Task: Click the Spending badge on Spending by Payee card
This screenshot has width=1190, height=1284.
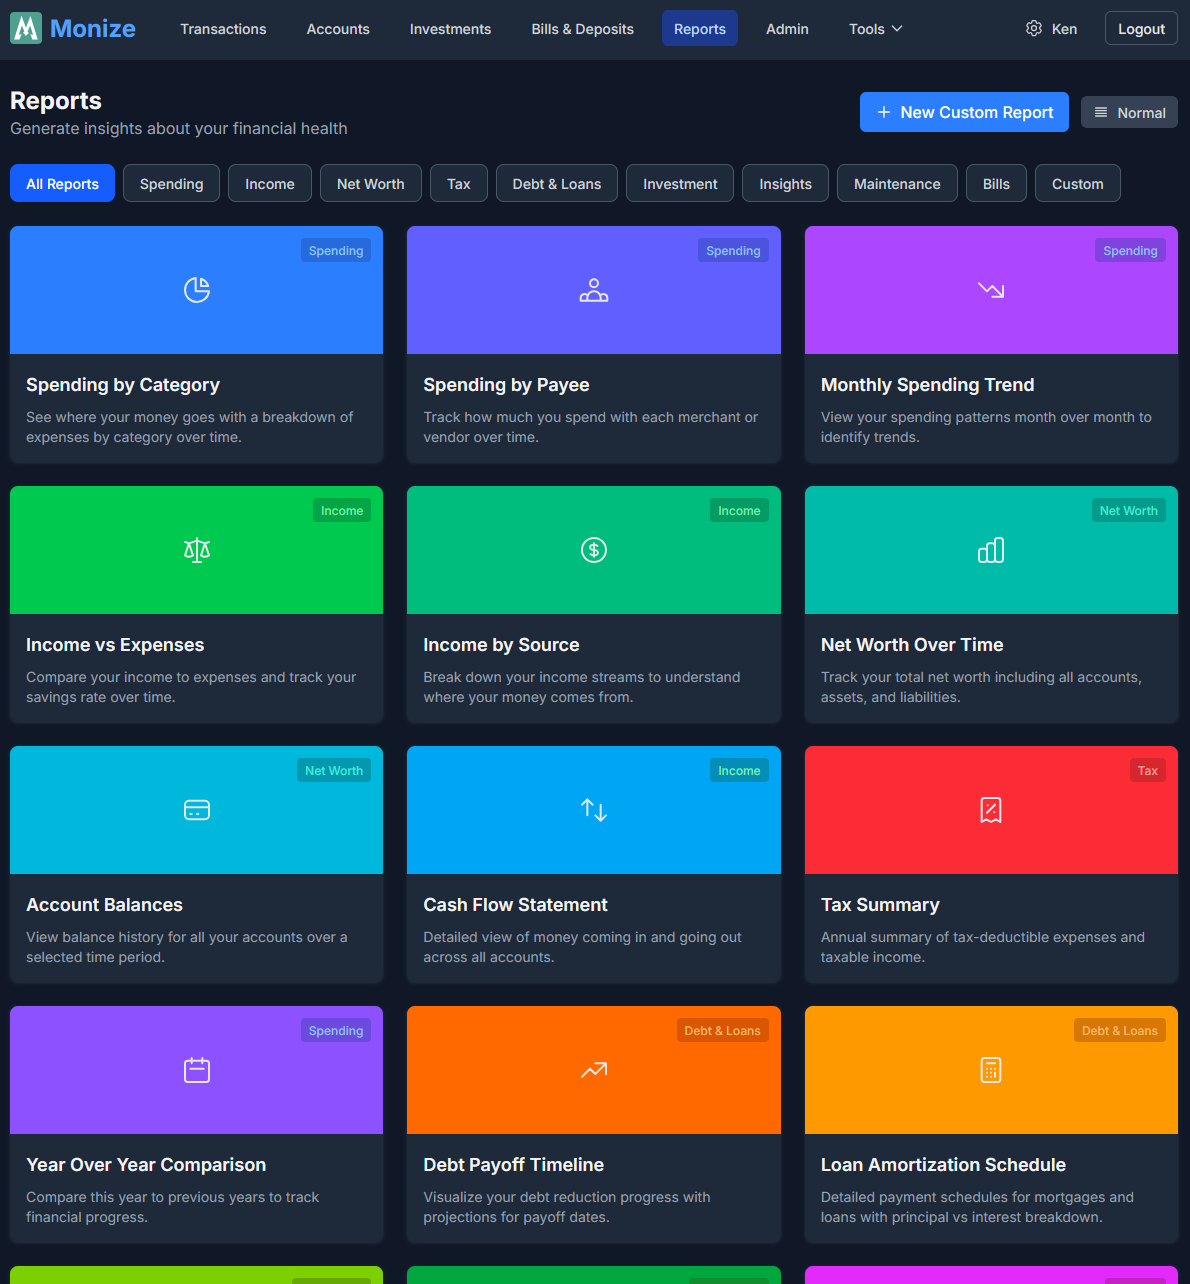Action: [x=733, y=250]
